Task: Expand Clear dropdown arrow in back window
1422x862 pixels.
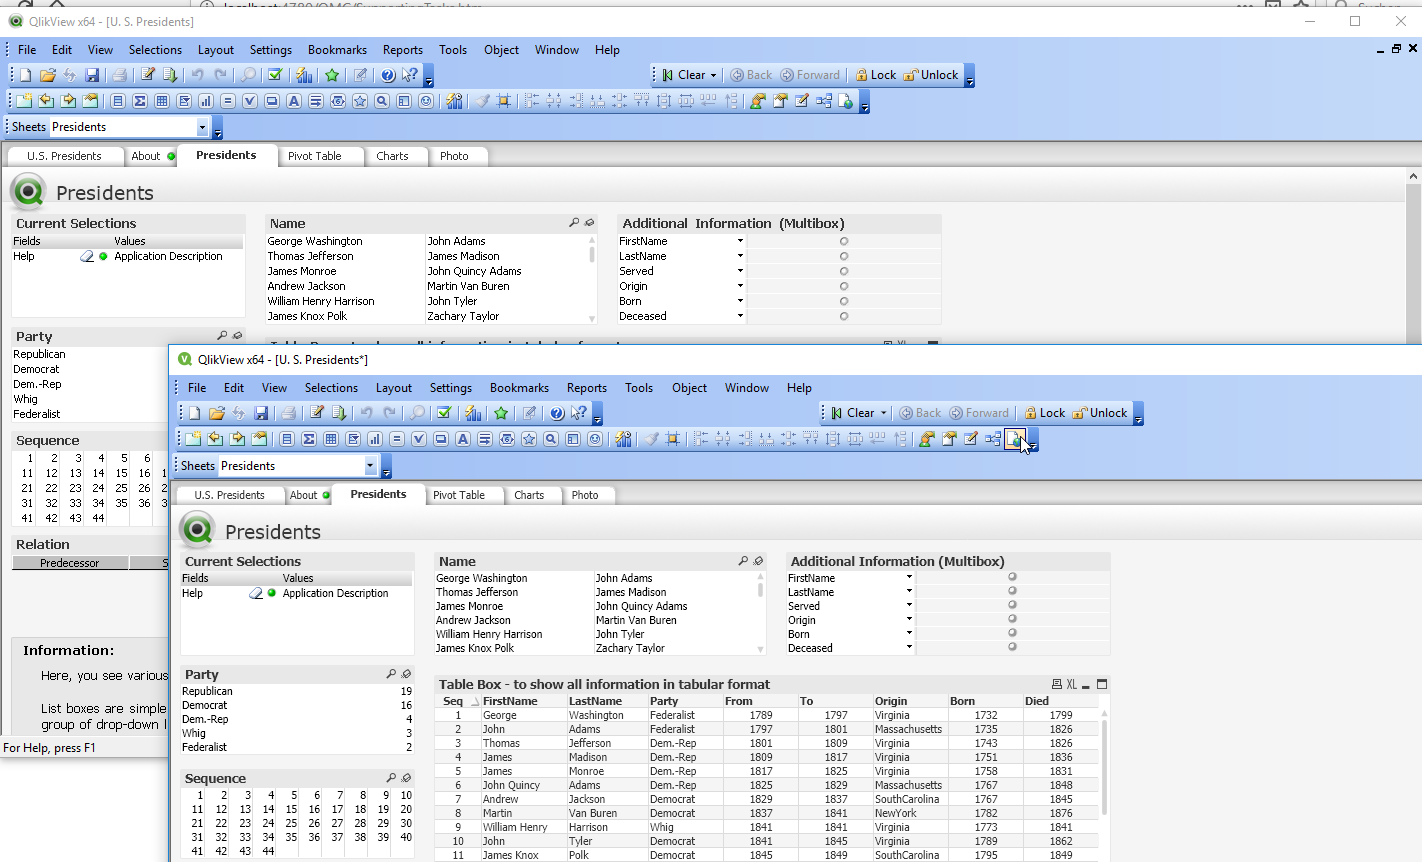Action: pos(714,75)
